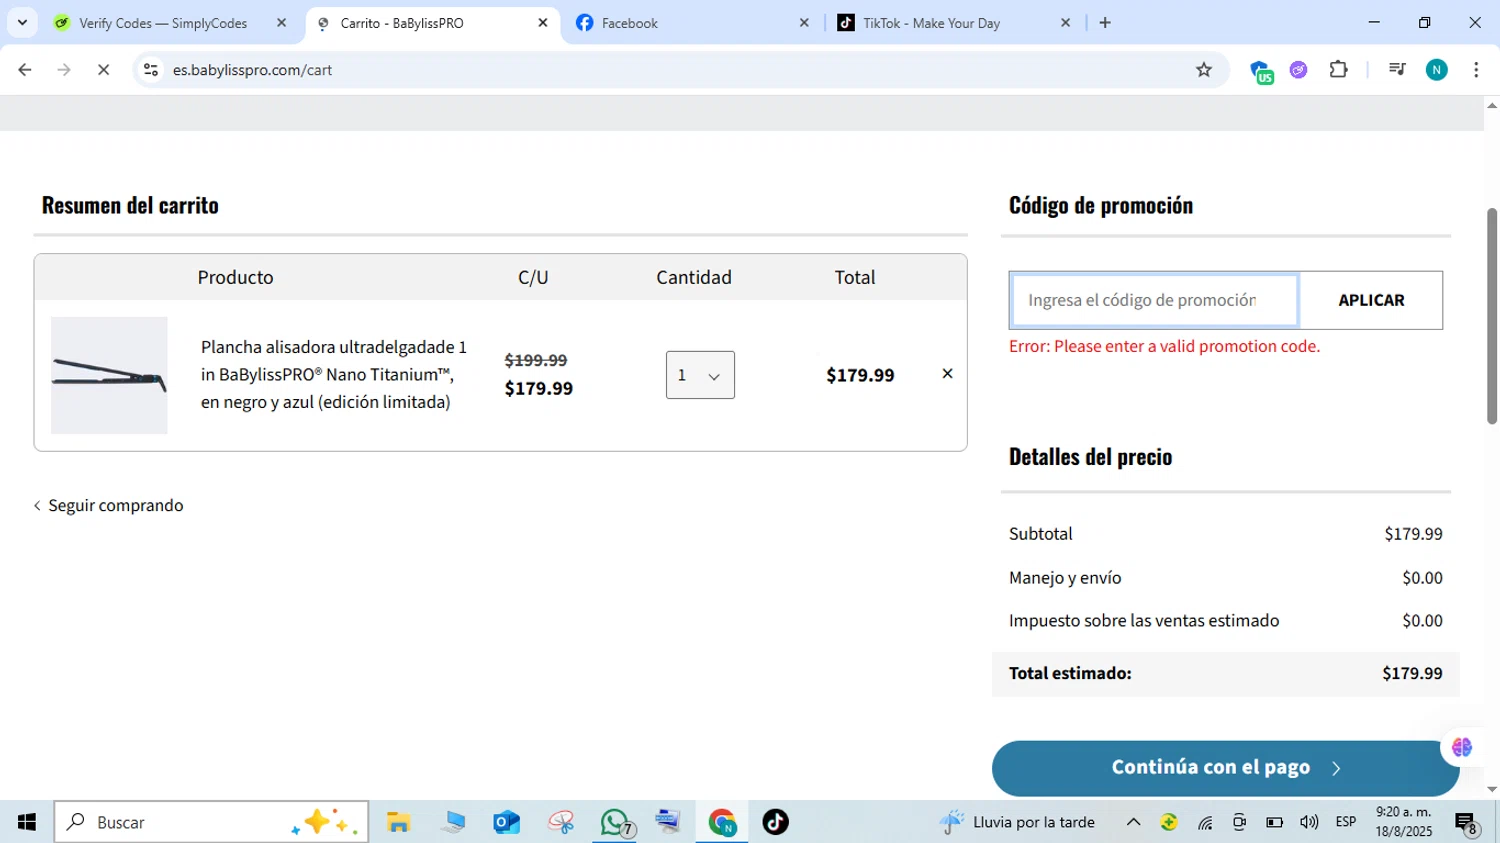The image size is (1500, 843).
Task: Open the tab search dropdown arrow
Action: 22,23
